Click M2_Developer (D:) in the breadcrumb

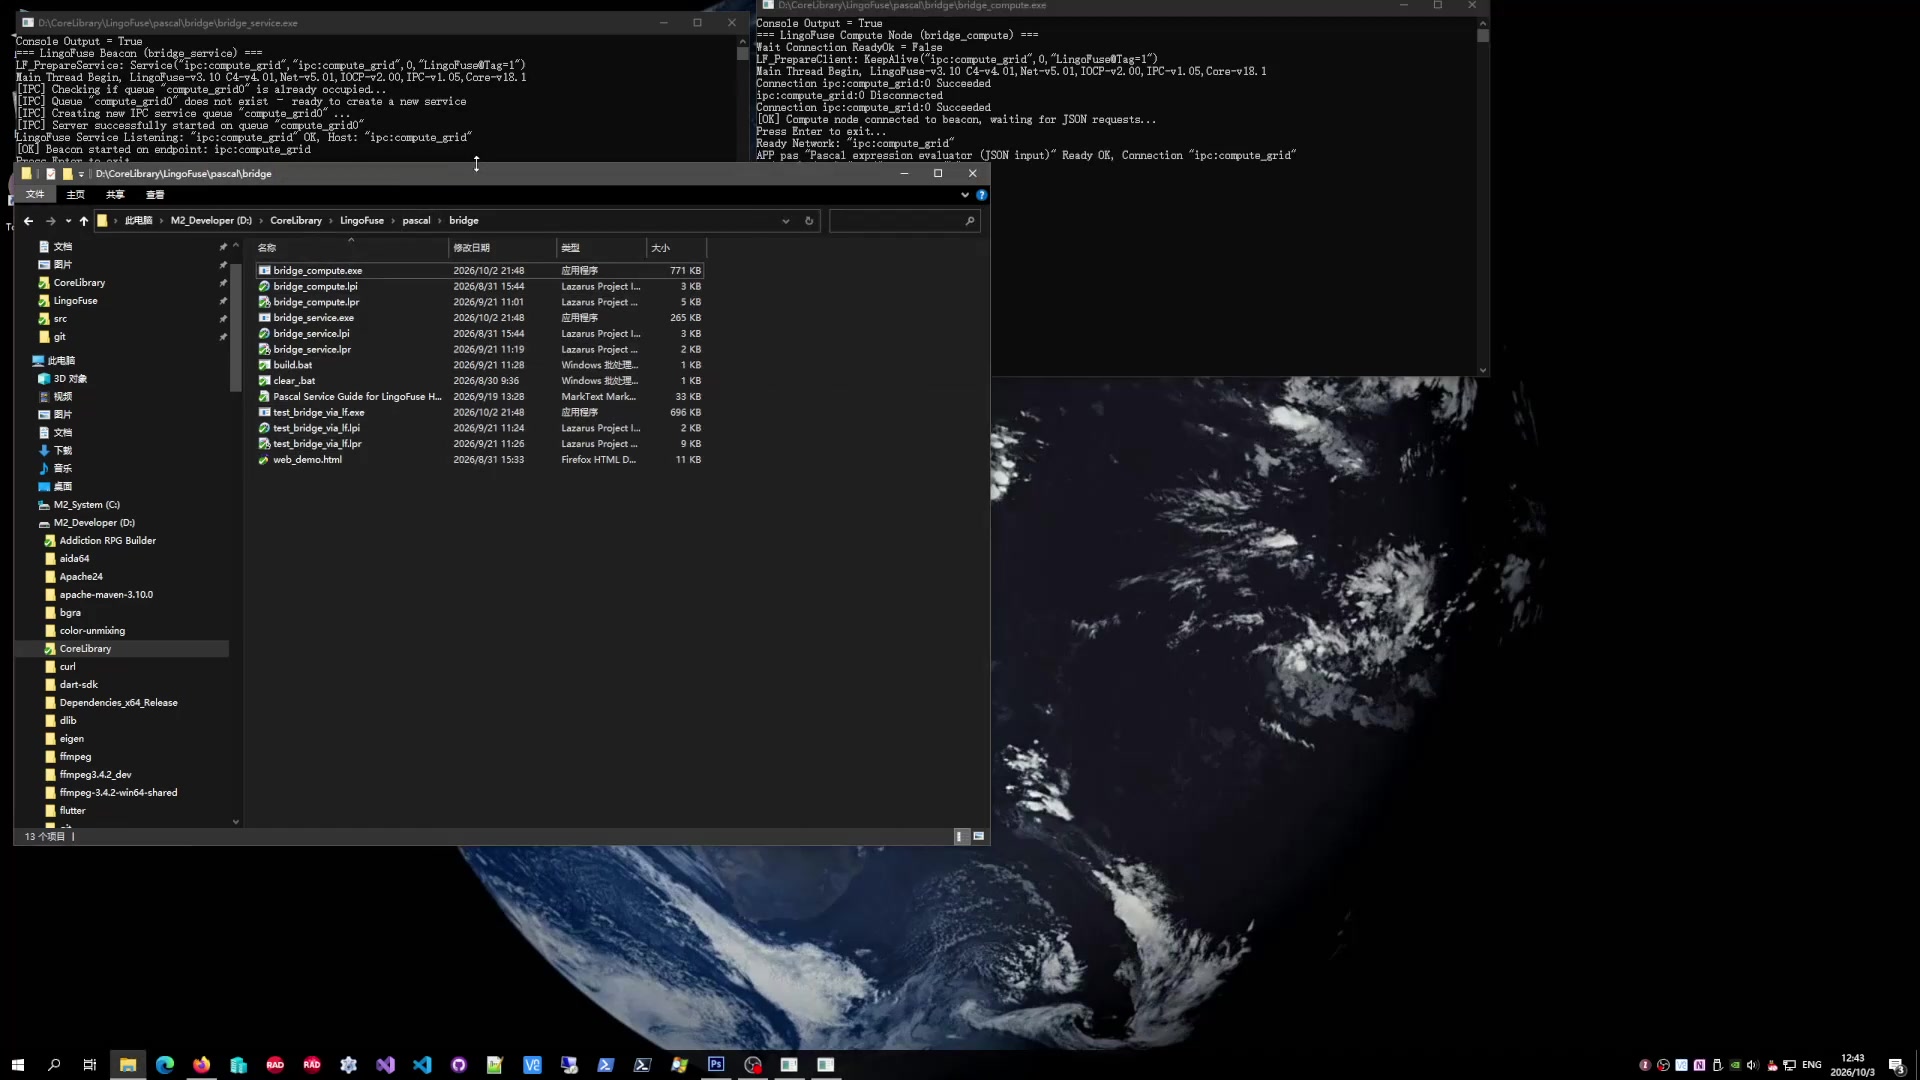[x=211, y=221]
